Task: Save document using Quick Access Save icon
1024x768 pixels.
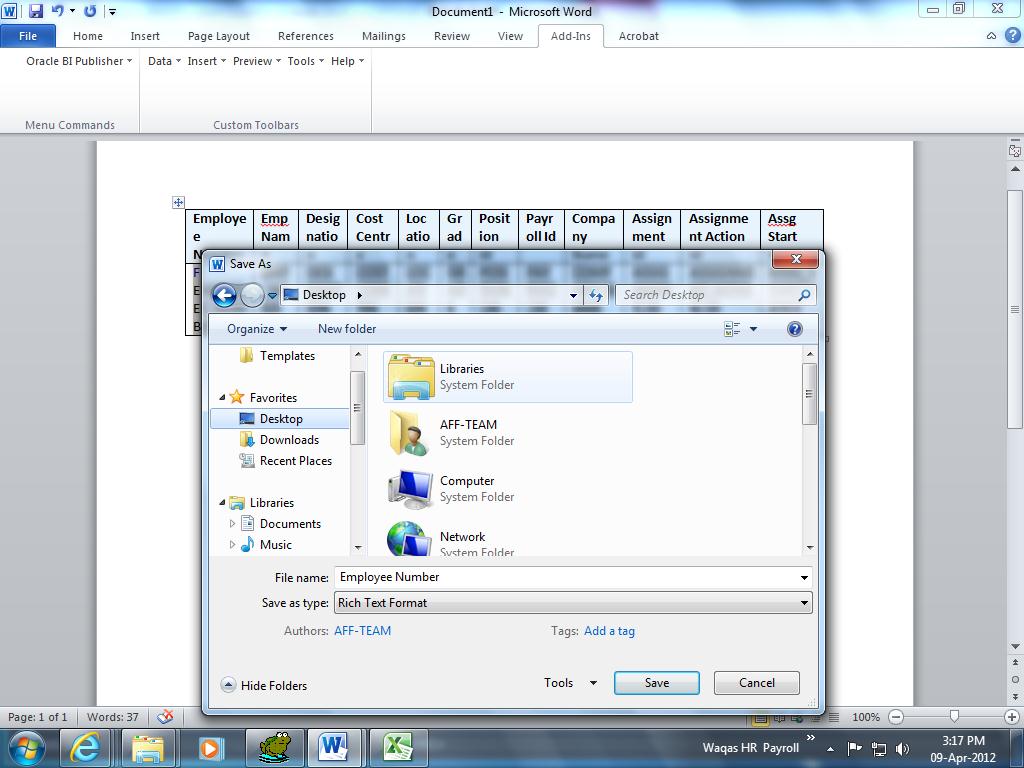Action: click(38, 10)
